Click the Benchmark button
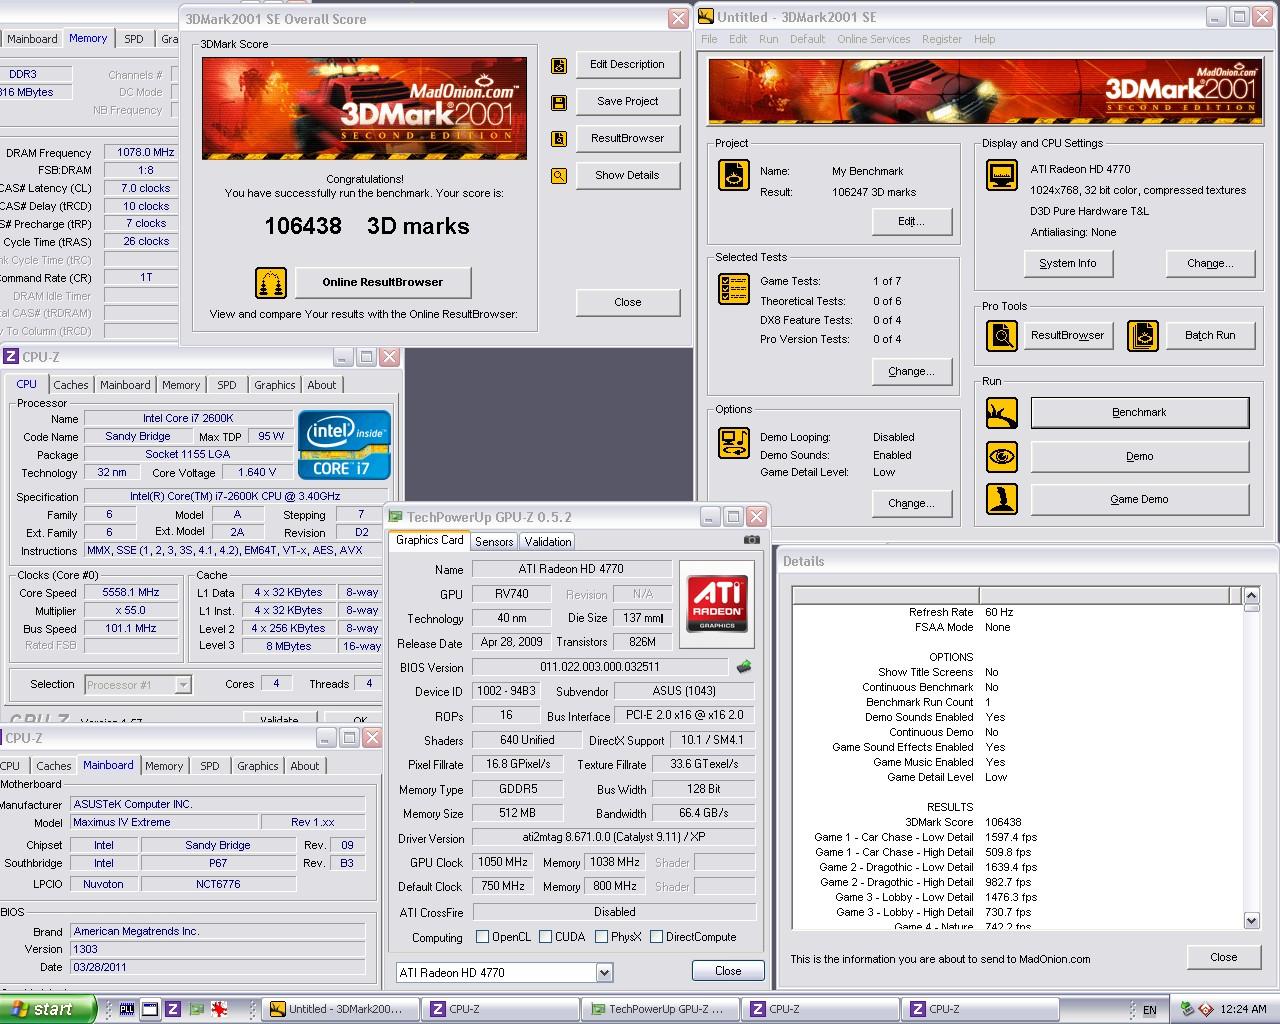Image resolution: width=1280 pixels, height=1024 pixels. click(1139, 413)
